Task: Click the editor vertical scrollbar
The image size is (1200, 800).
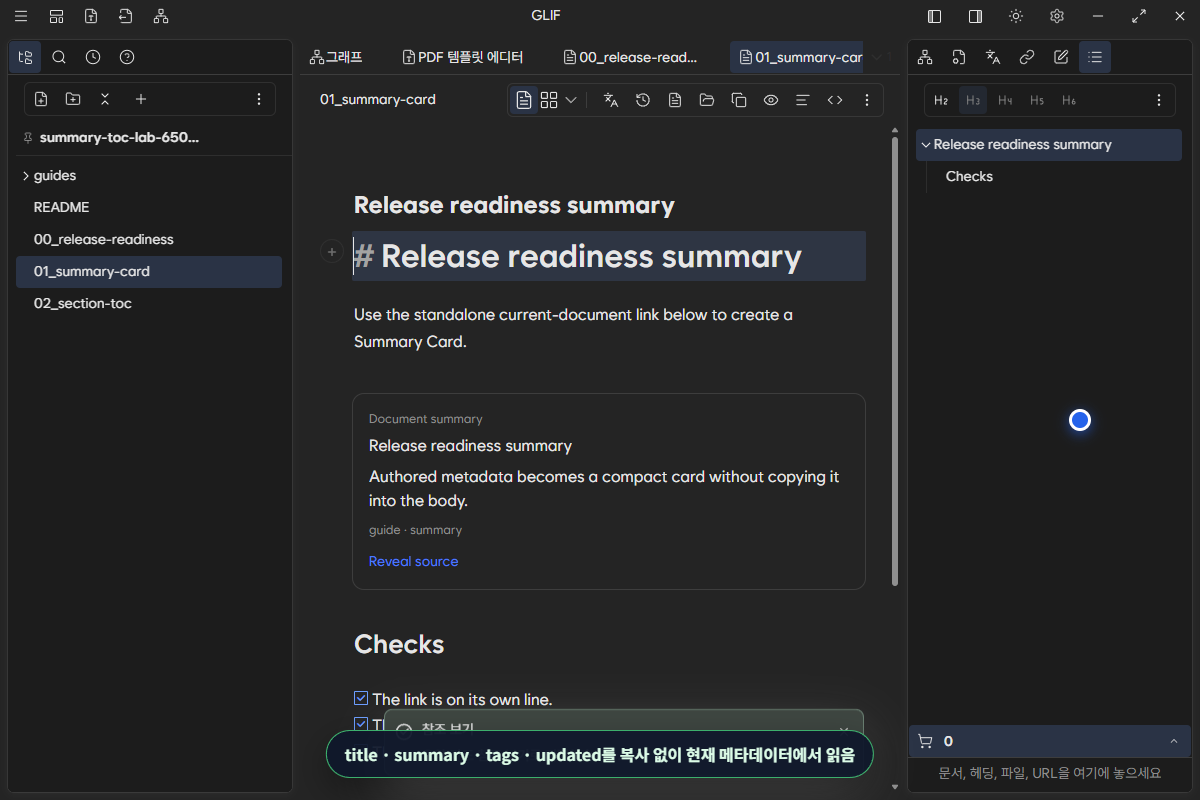Action: tap(894, 360)
